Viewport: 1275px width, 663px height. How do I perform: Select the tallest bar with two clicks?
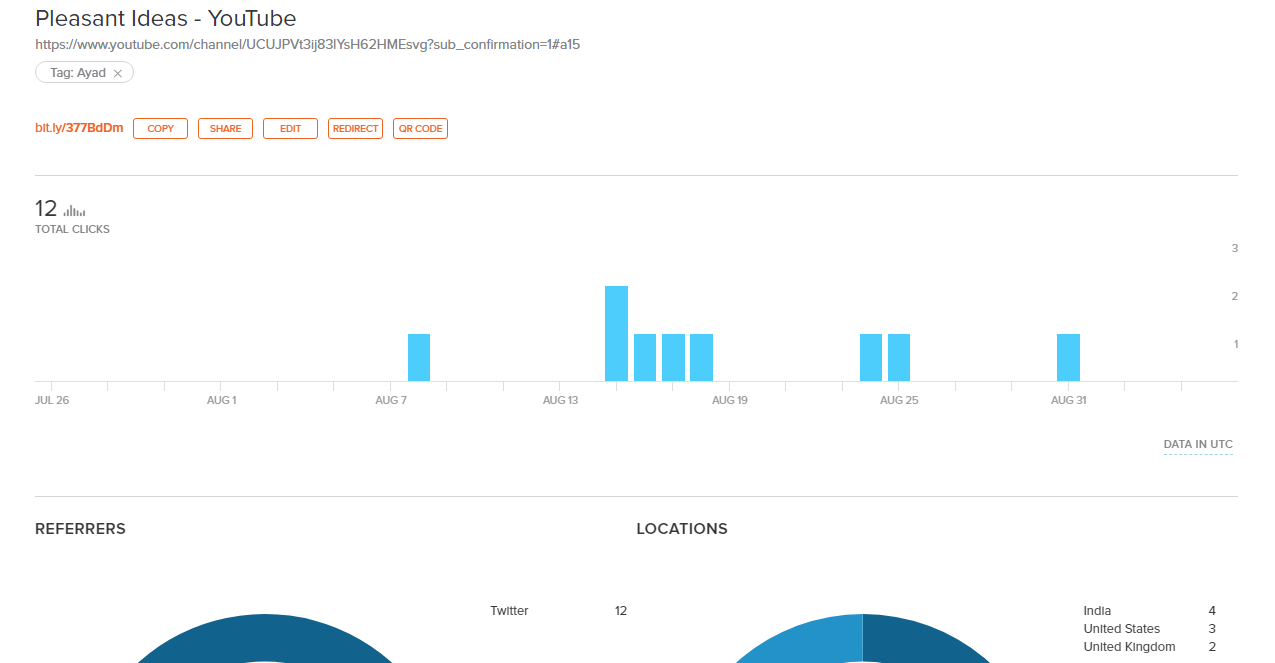coord(616,333)
